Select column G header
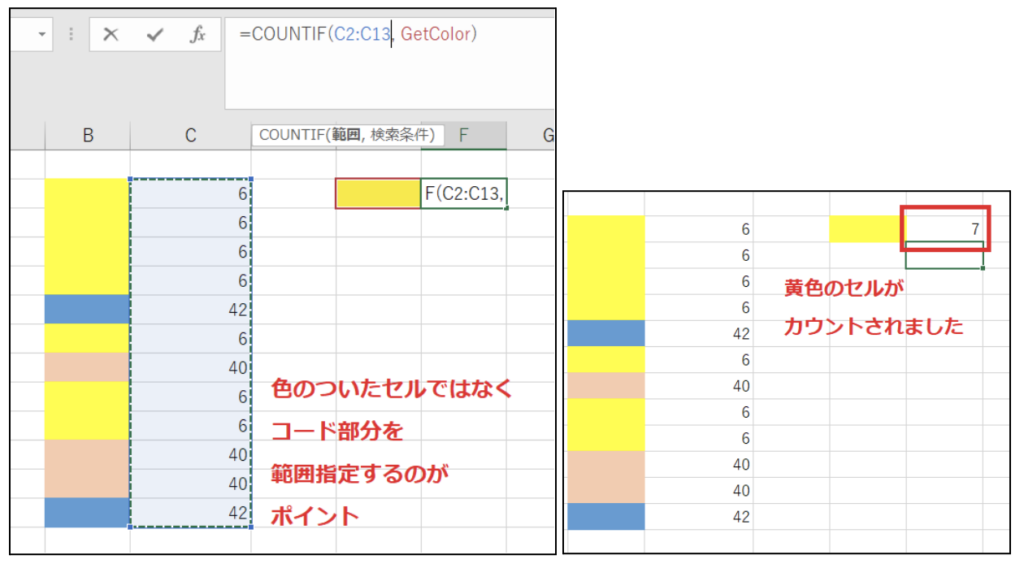1024x564 pixels. pos(547,135)
